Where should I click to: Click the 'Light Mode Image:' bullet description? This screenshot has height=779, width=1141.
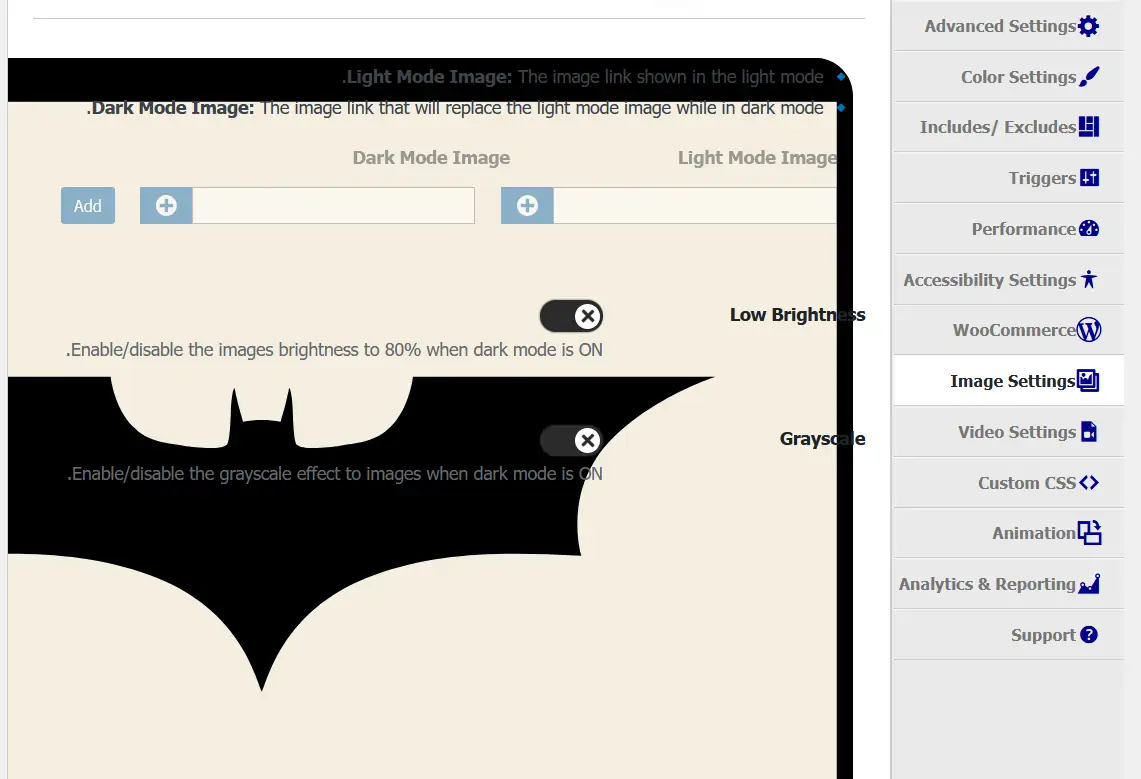582,77
